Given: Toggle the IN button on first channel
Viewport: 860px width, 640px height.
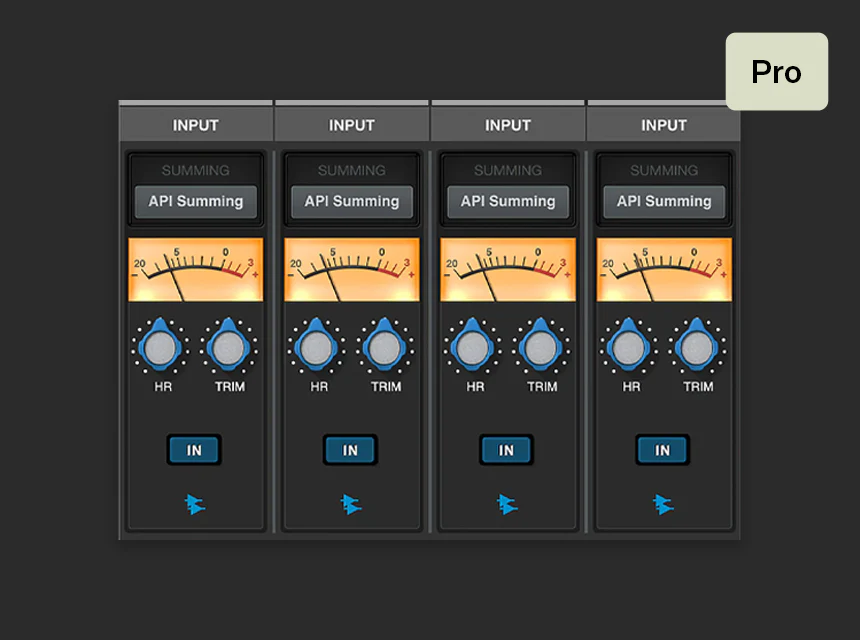Looking at the screenshot, I should [x=194, y=450].
